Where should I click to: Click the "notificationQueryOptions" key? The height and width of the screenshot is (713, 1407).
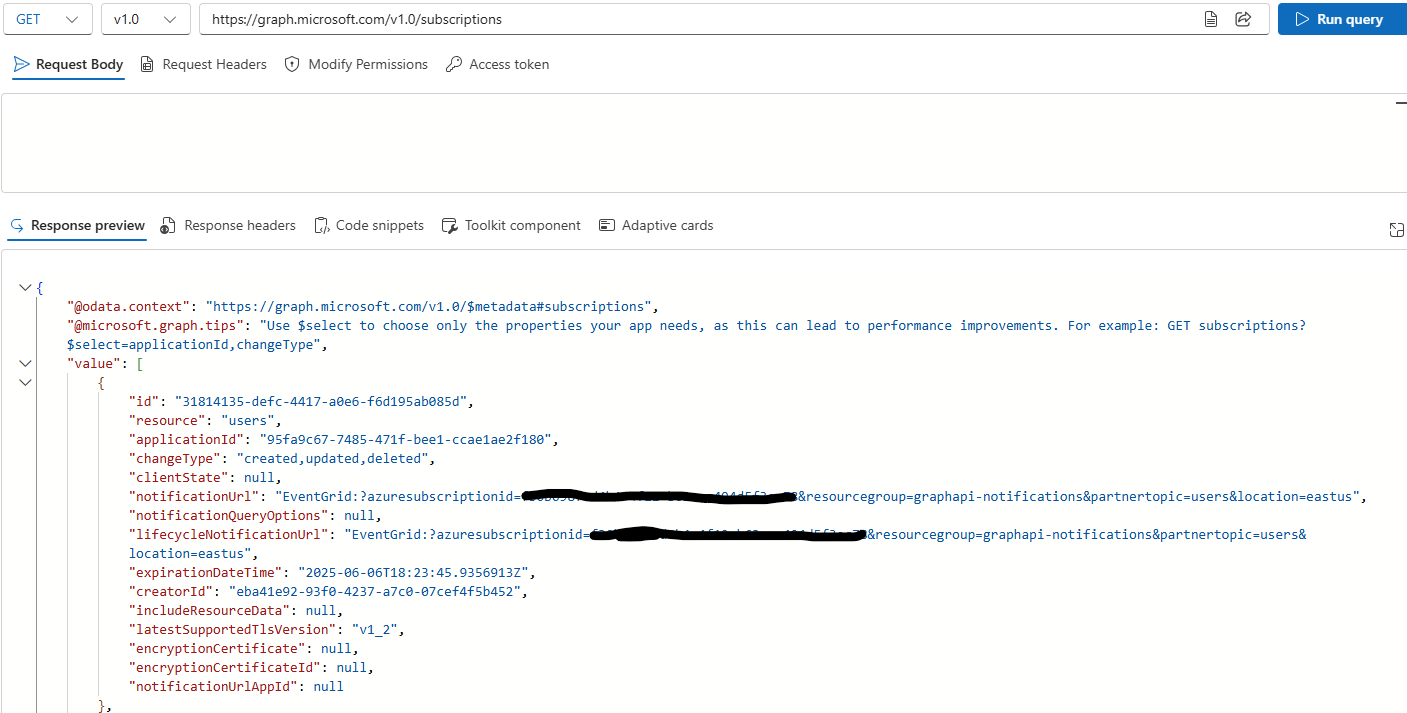pos(230,515)
